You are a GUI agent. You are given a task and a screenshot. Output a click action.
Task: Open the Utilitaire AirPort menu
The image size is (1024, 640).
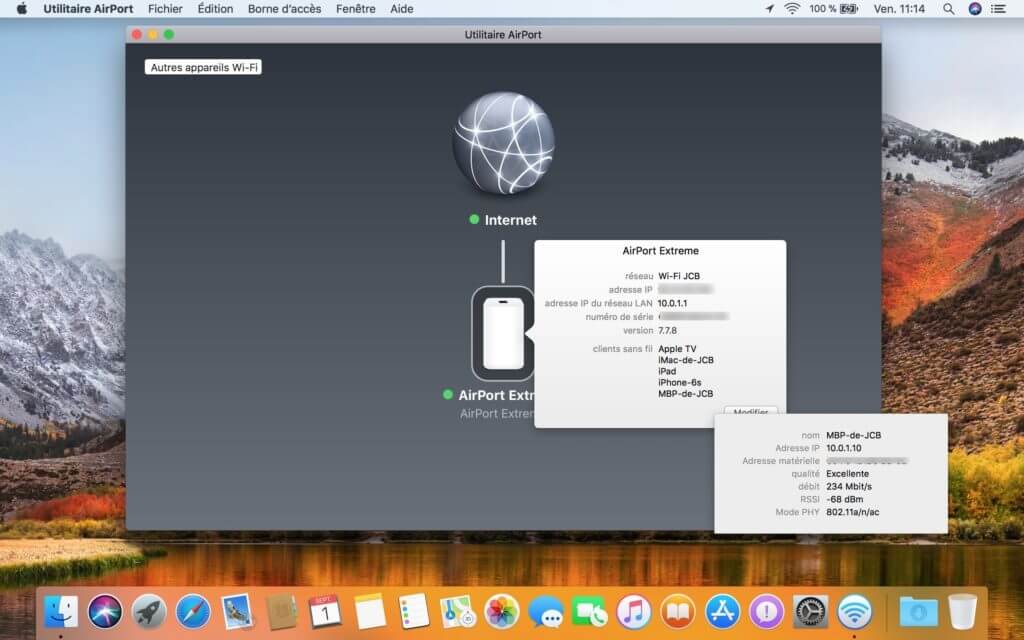[88, 8]
